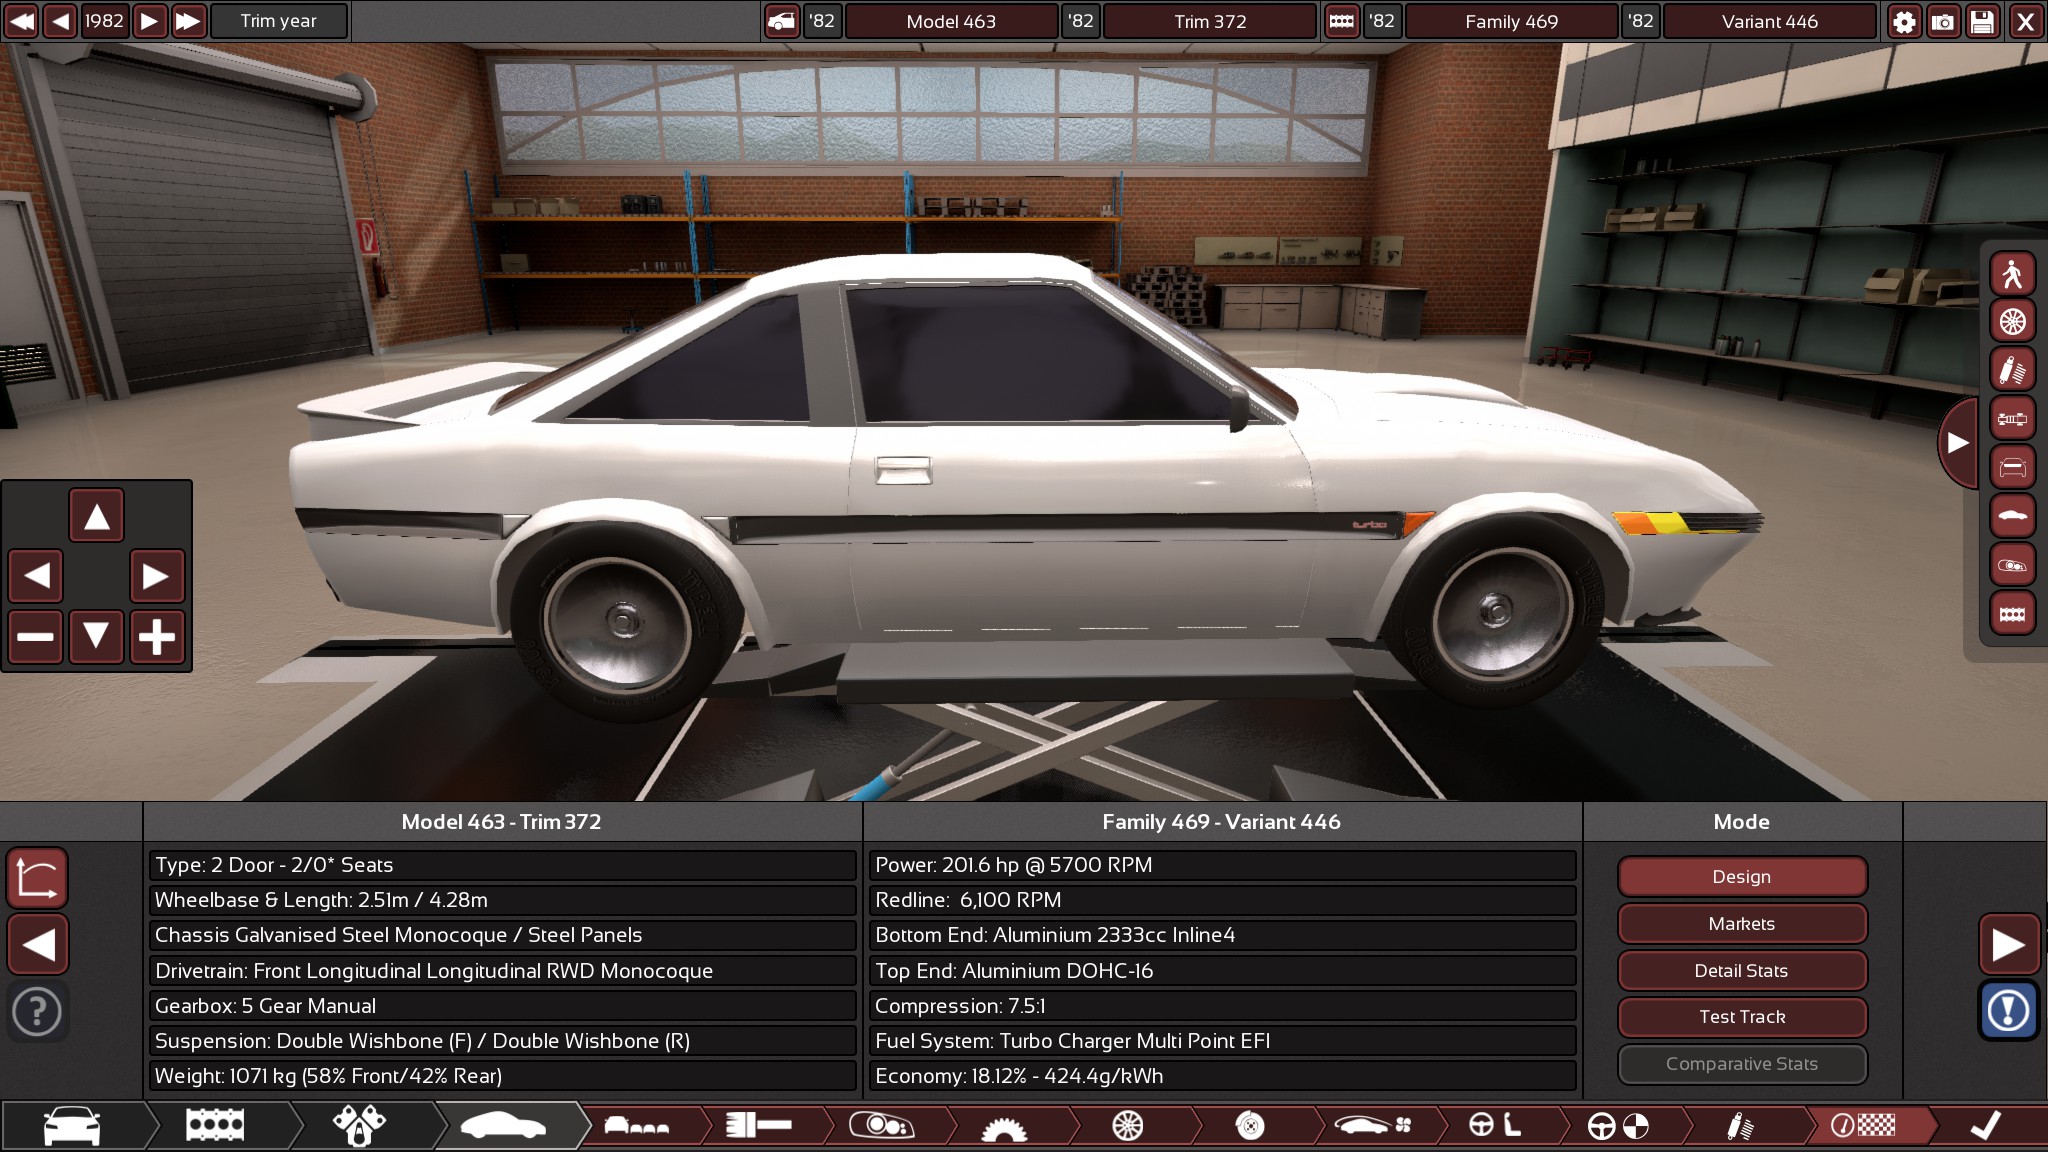Click the 1982 trim year field
This screenshot has height=1152, width=2048.
pos(104,21)
